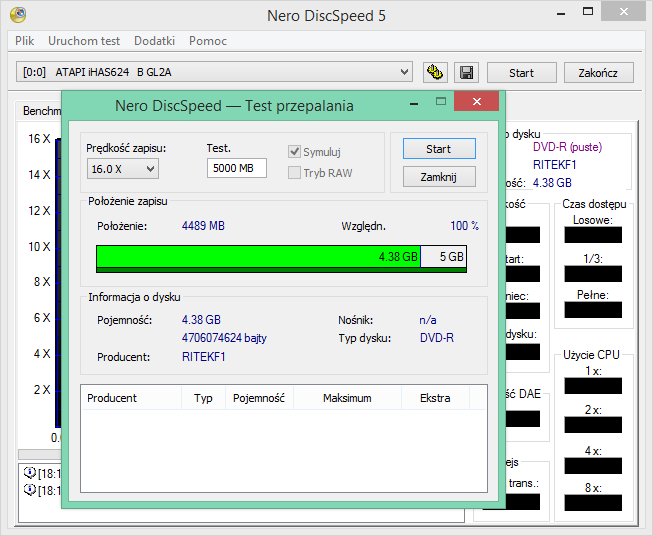Close the Test przepalania dialog
Screen dimensions: 653x536
coord(476,103)
